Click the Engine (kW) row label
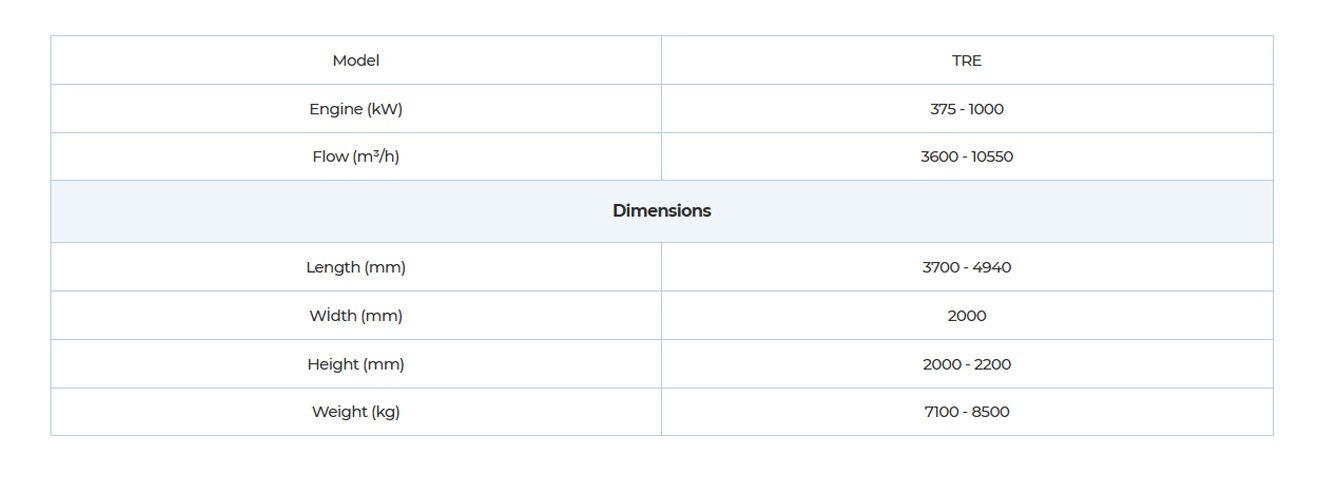The image size is (1320, 478). pyautogui.click(x=356, y=109)
